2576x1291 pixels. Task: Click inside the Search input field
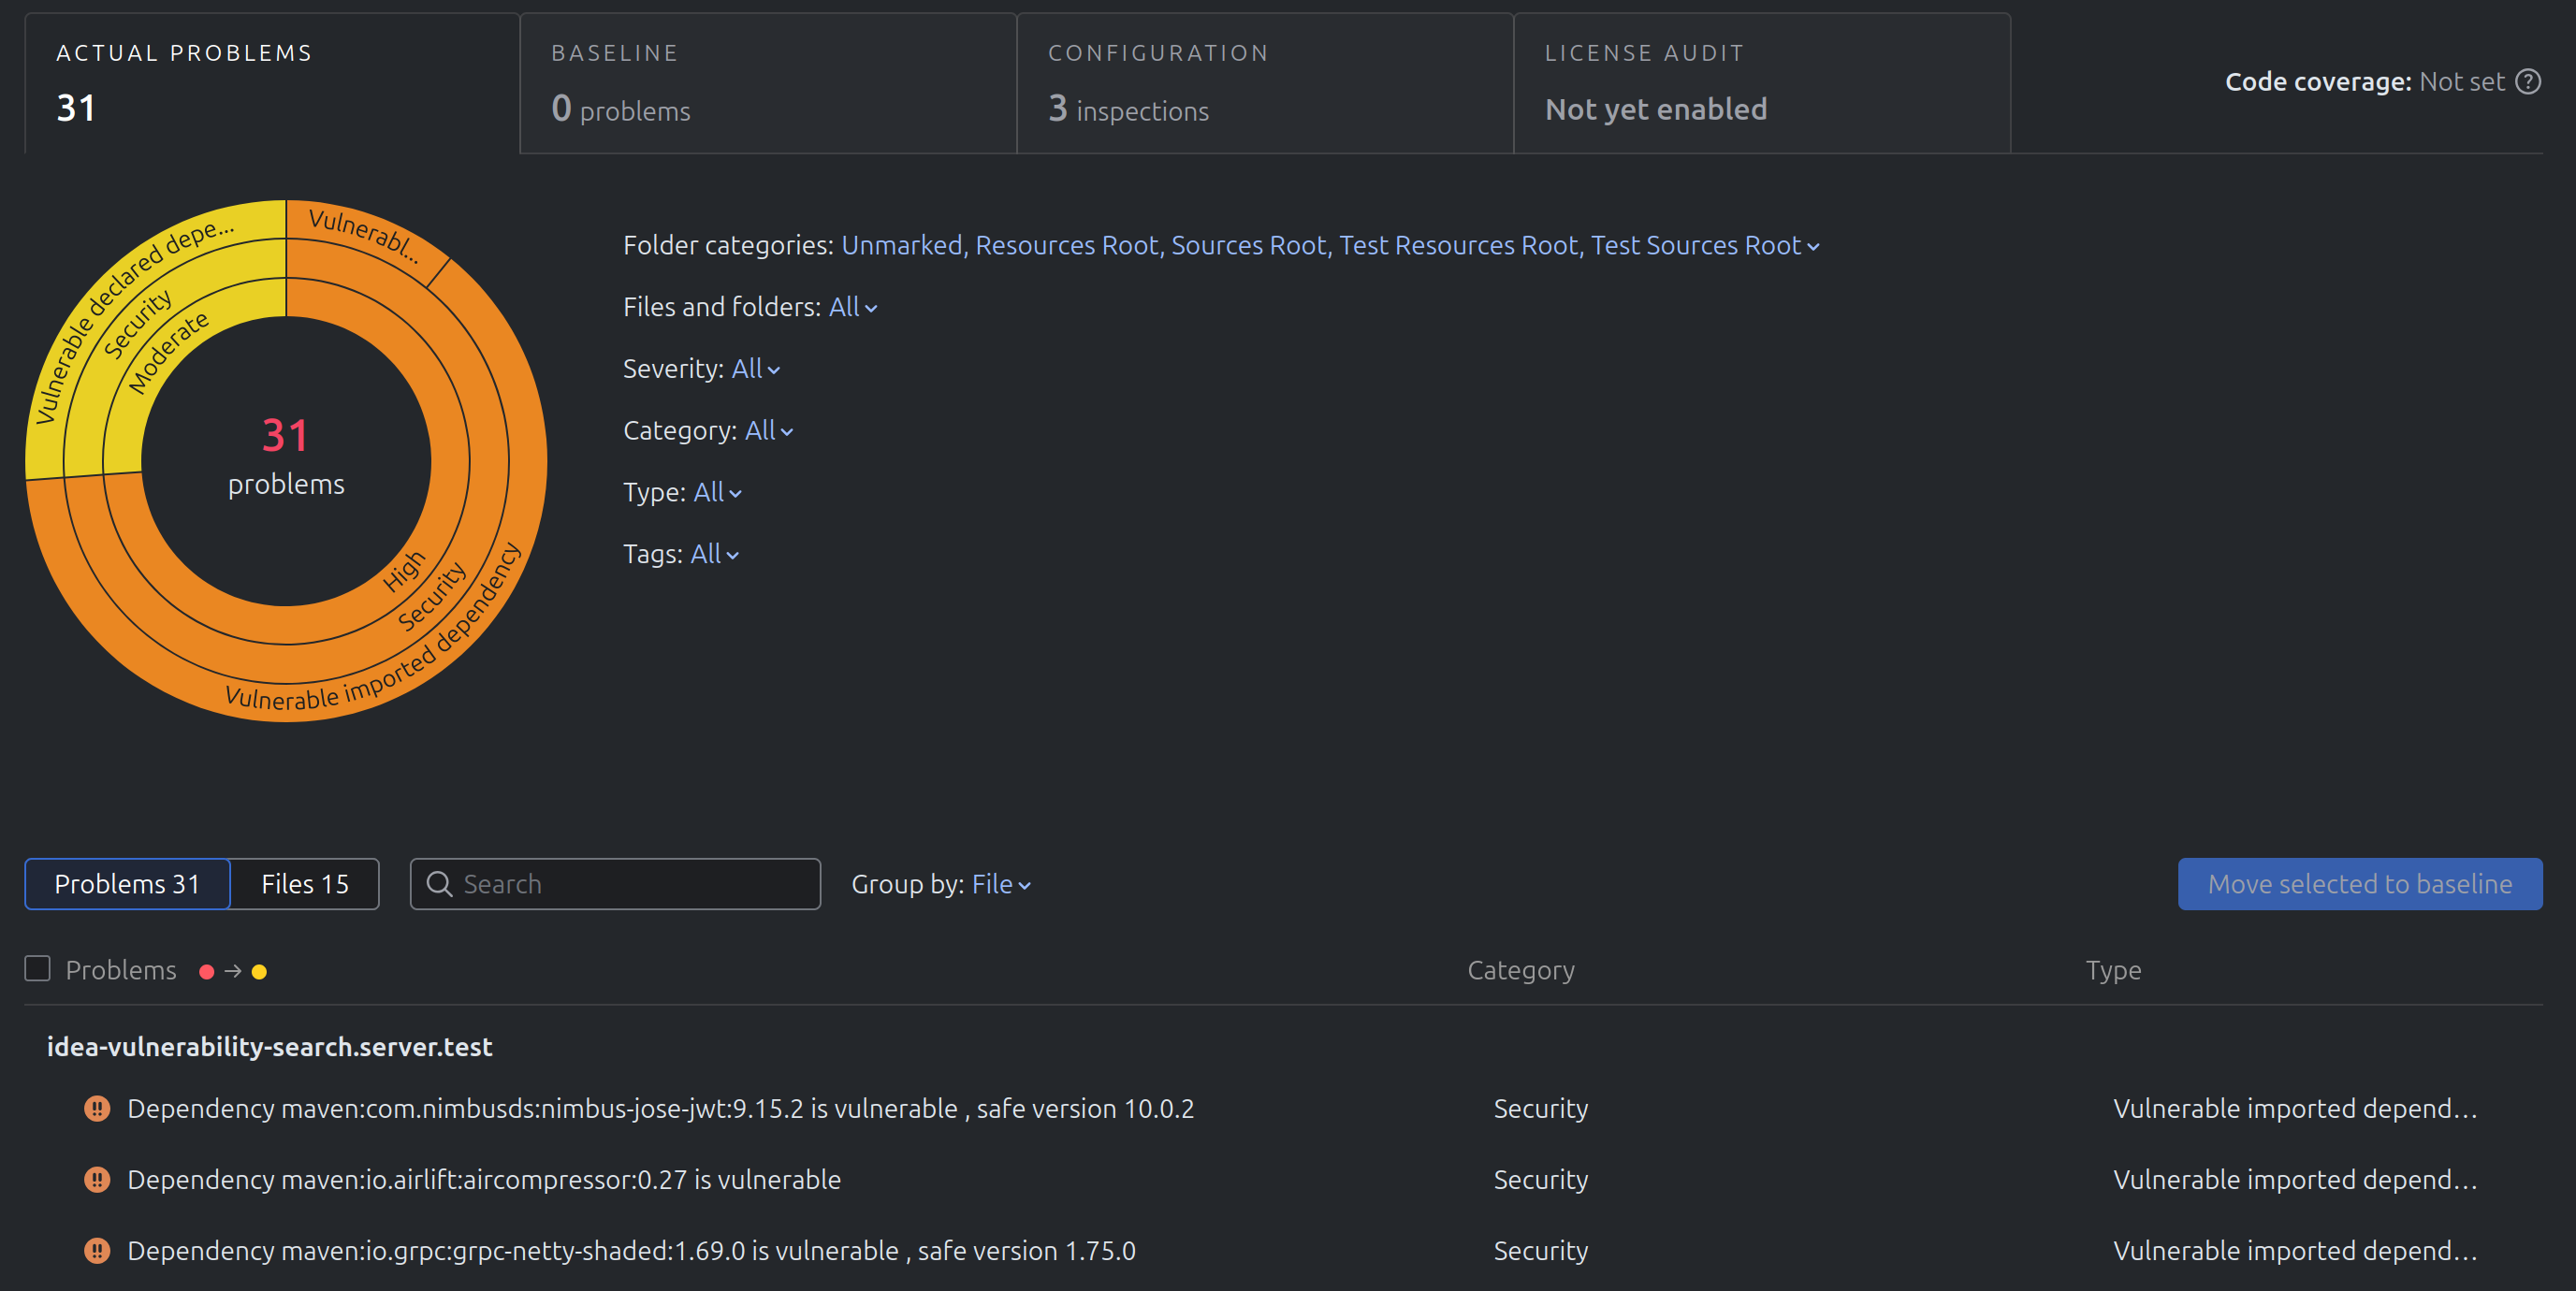(615, 884)
